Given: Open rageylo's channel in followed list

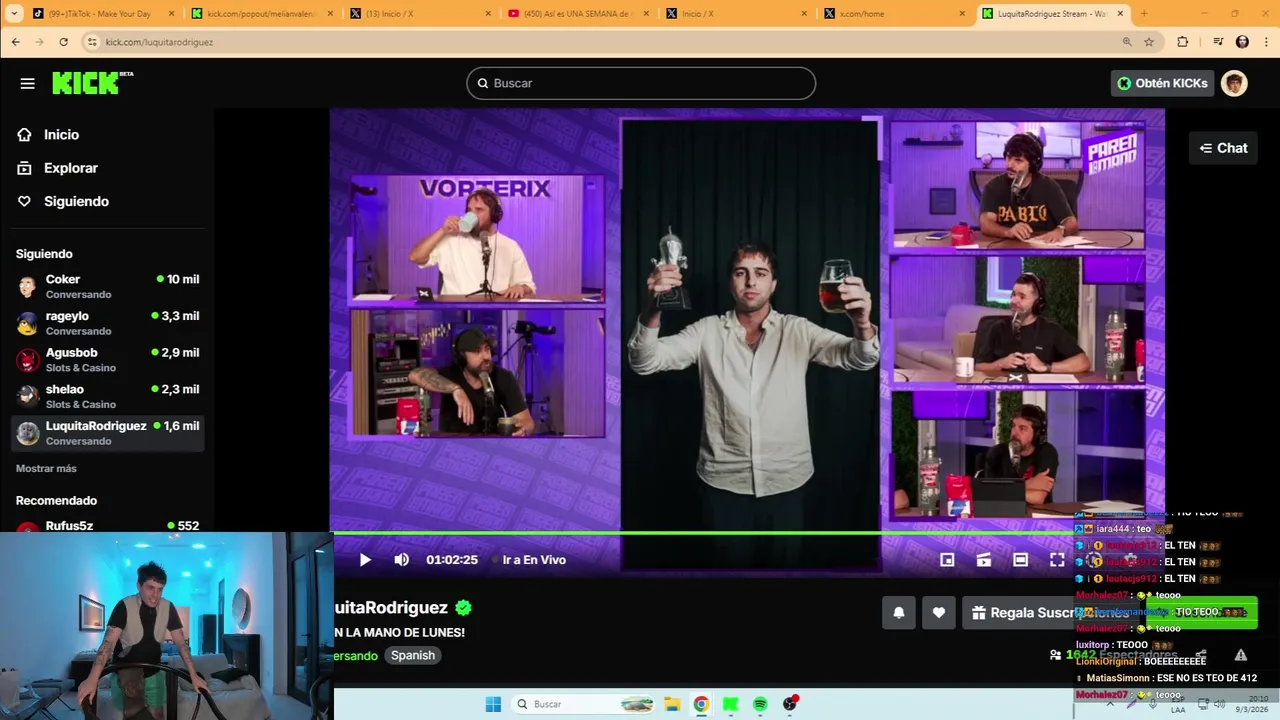Looking at the screenshot, I should [x=108, y=323].
